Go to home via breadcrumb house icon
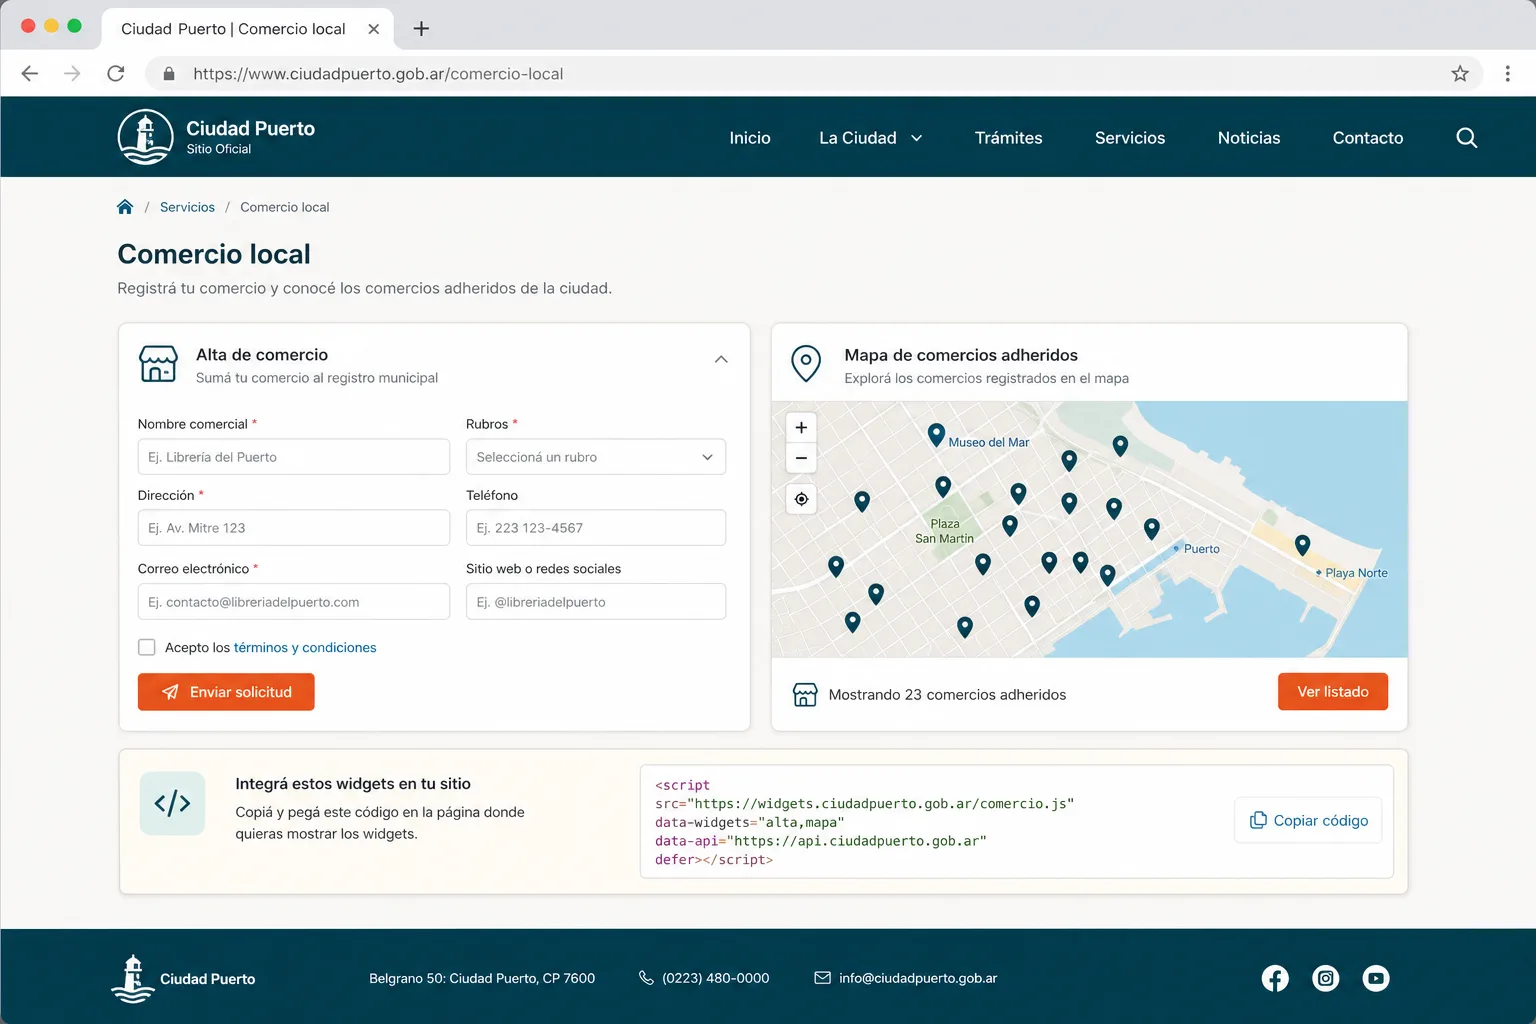Screen dimensions: 1536x1024 pyautogui.click(x=125, y=207)
